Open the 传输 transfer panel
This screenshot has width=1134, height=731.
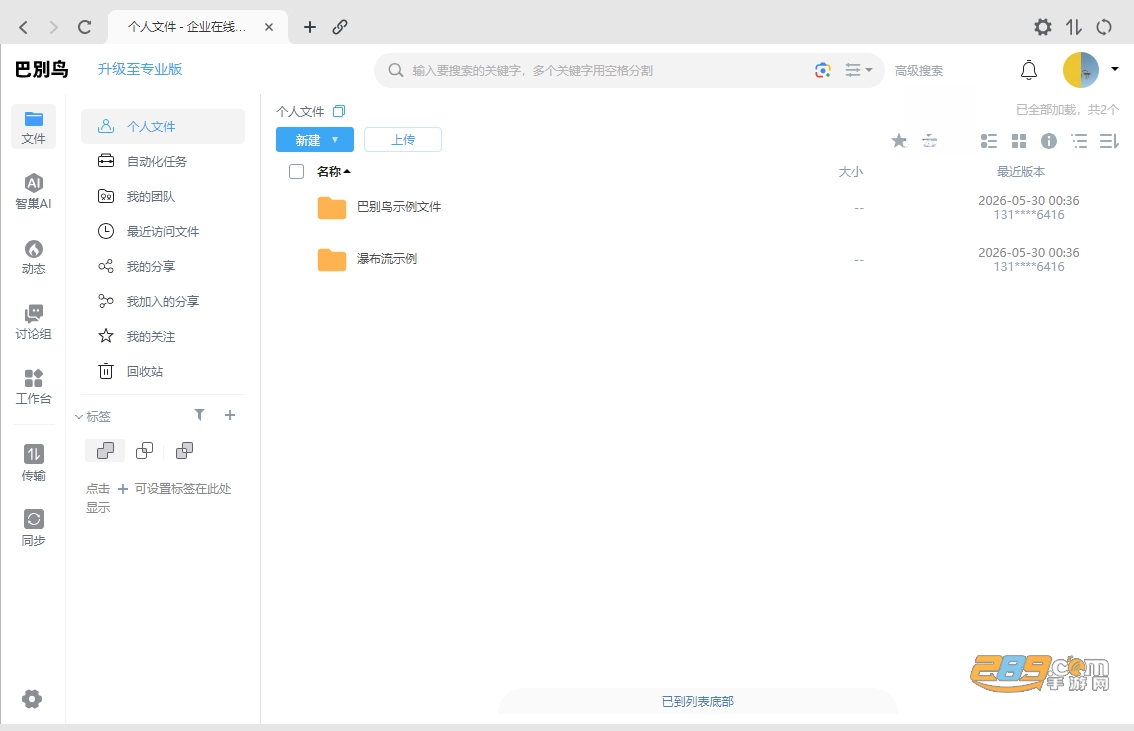pos(33,463)
